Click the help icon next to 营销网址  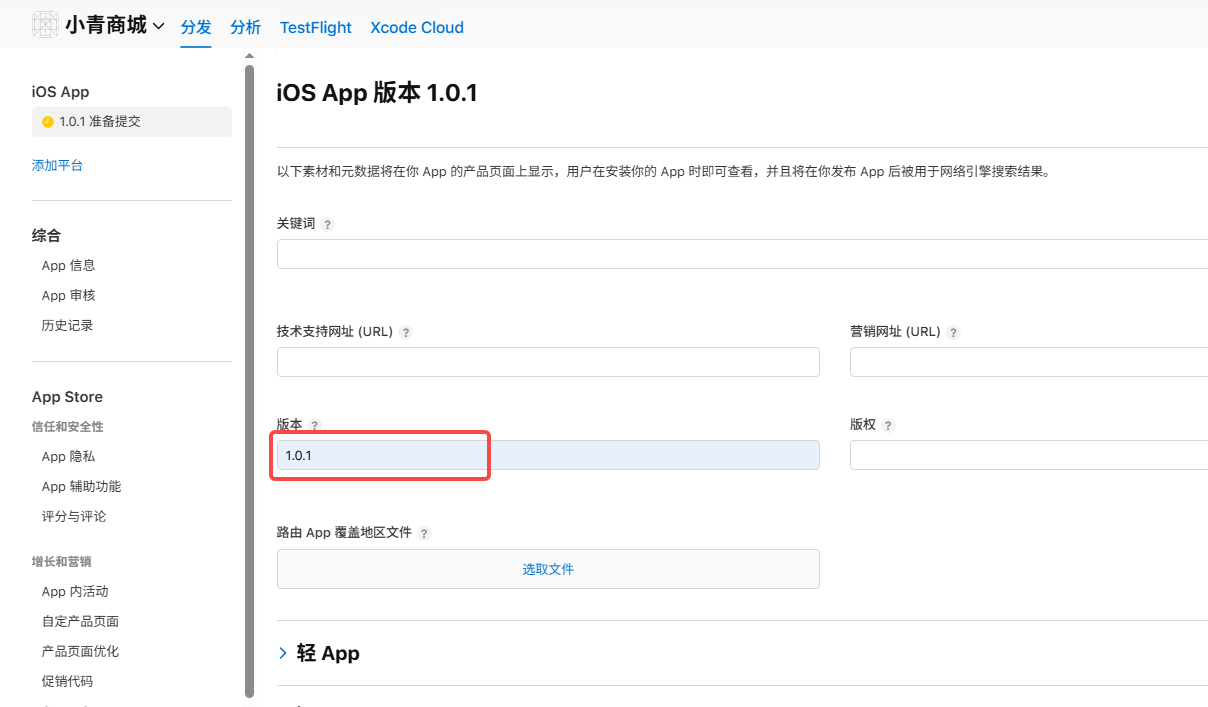(953, 333)
